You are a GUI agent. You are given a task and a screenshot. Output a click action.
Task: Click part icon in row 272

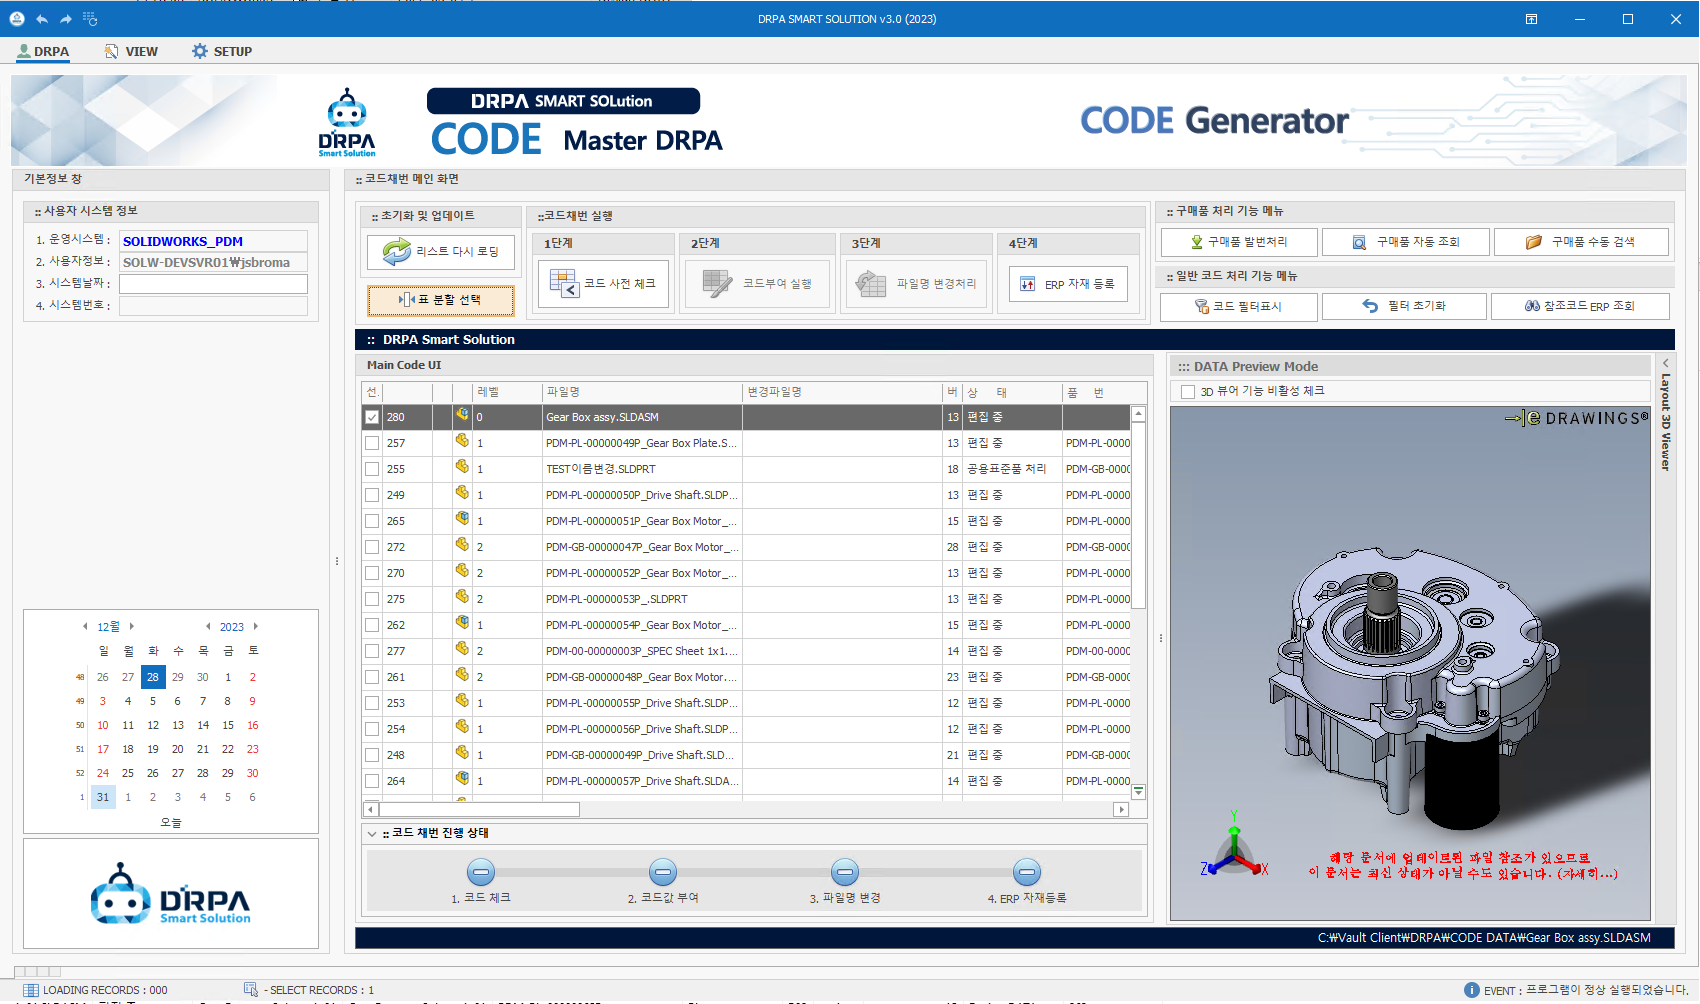pyautogui.click(x=462, y=545)
